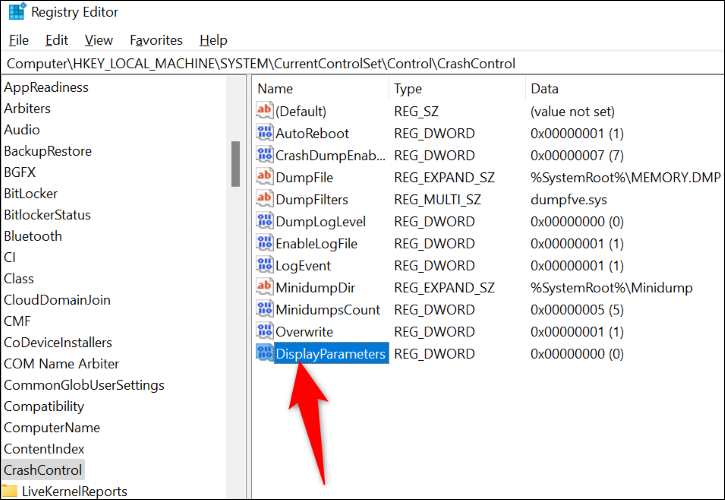725x500 pixels.
Task: Select the ContentIndex key
Action: (44, 449)
